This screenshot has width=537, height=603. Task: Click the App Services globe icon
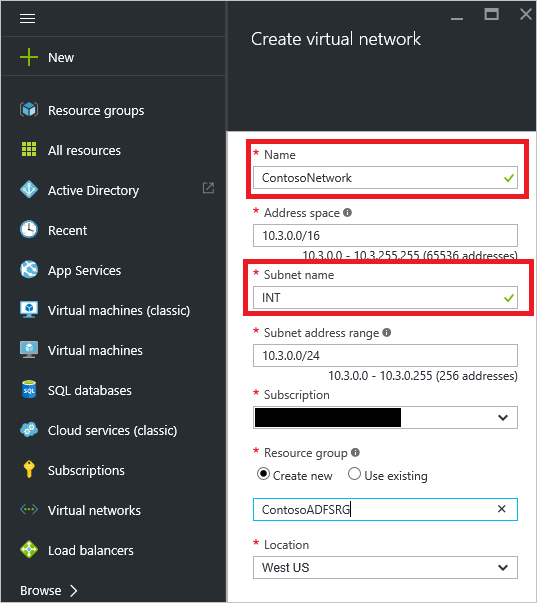(29, 270)
